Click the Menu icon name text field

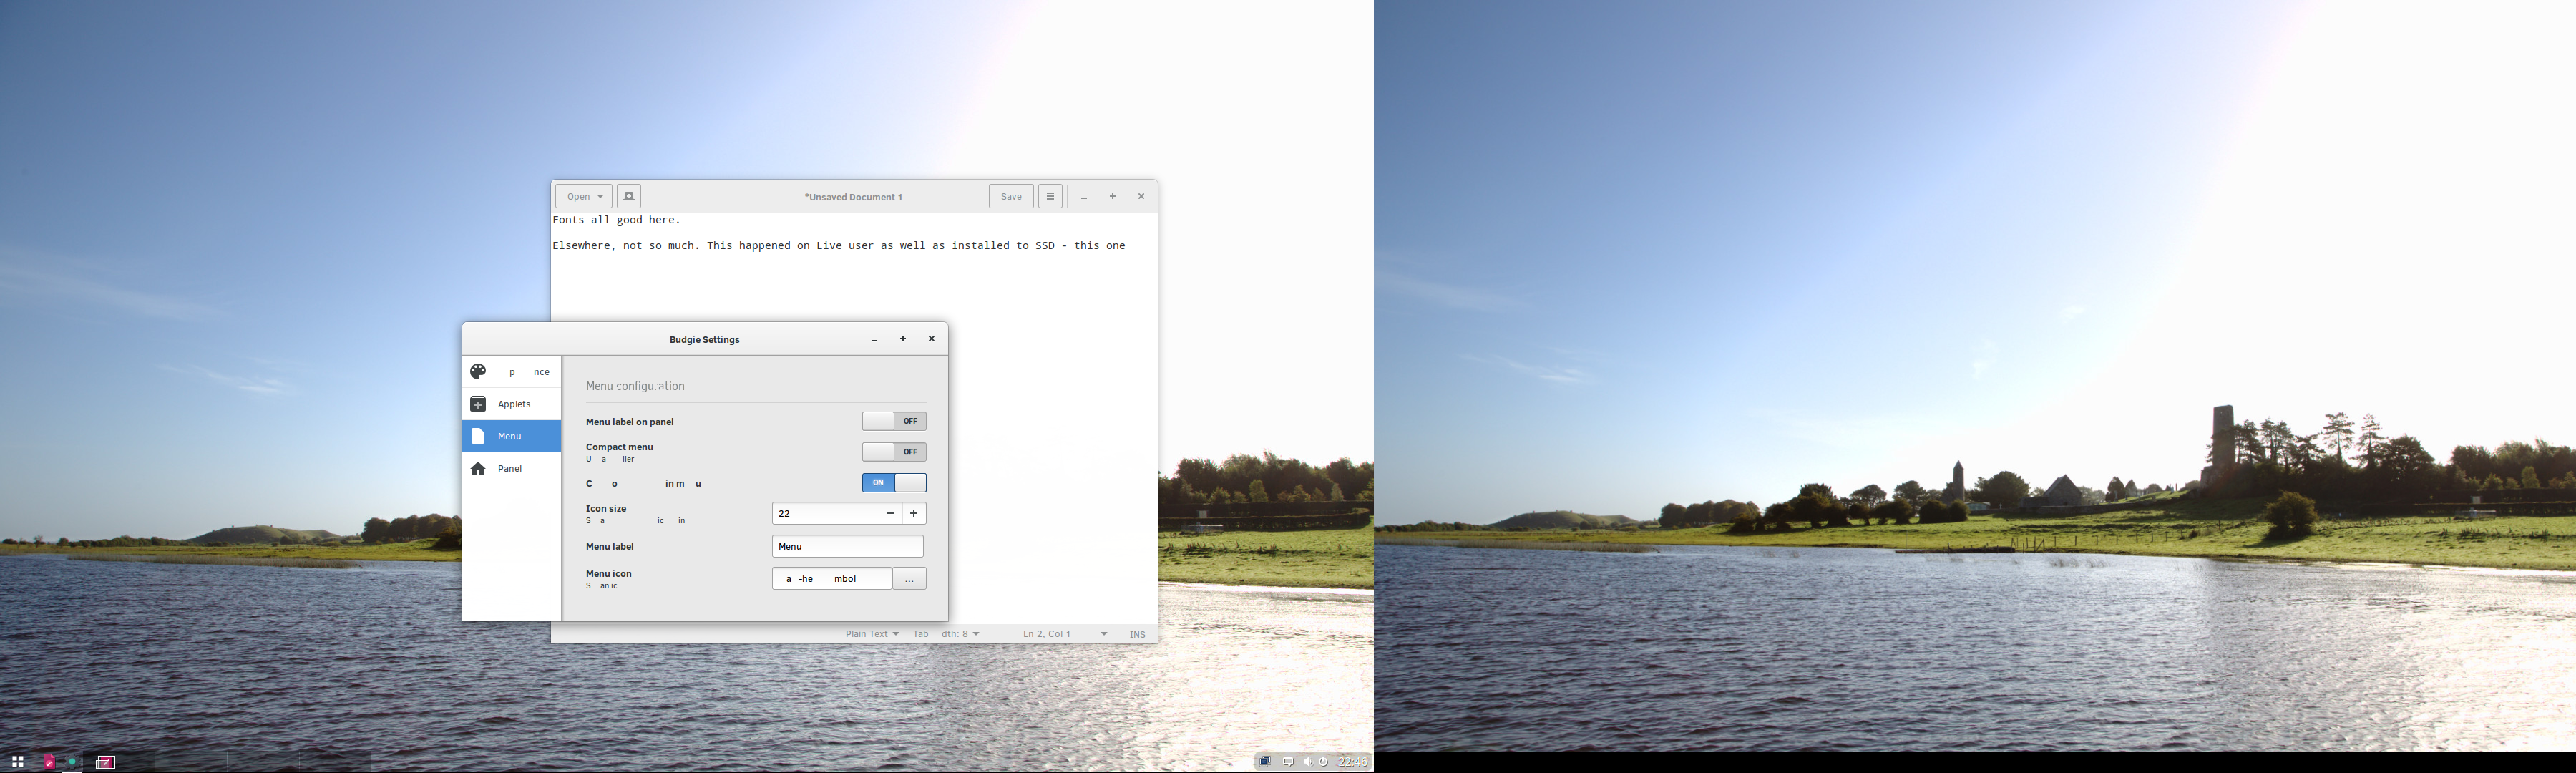coord(832,578)
